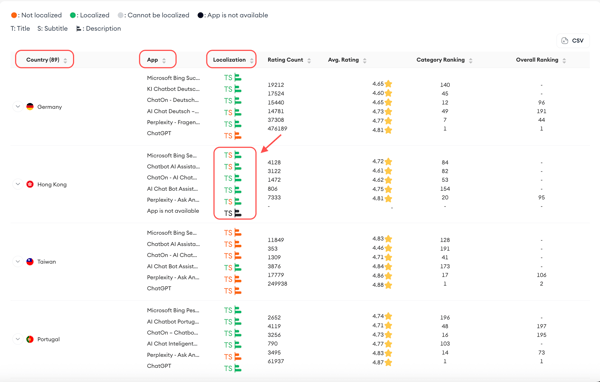Open AI Chat Deutsch app in Germany

pyautogui.click(x=173, y=111)
